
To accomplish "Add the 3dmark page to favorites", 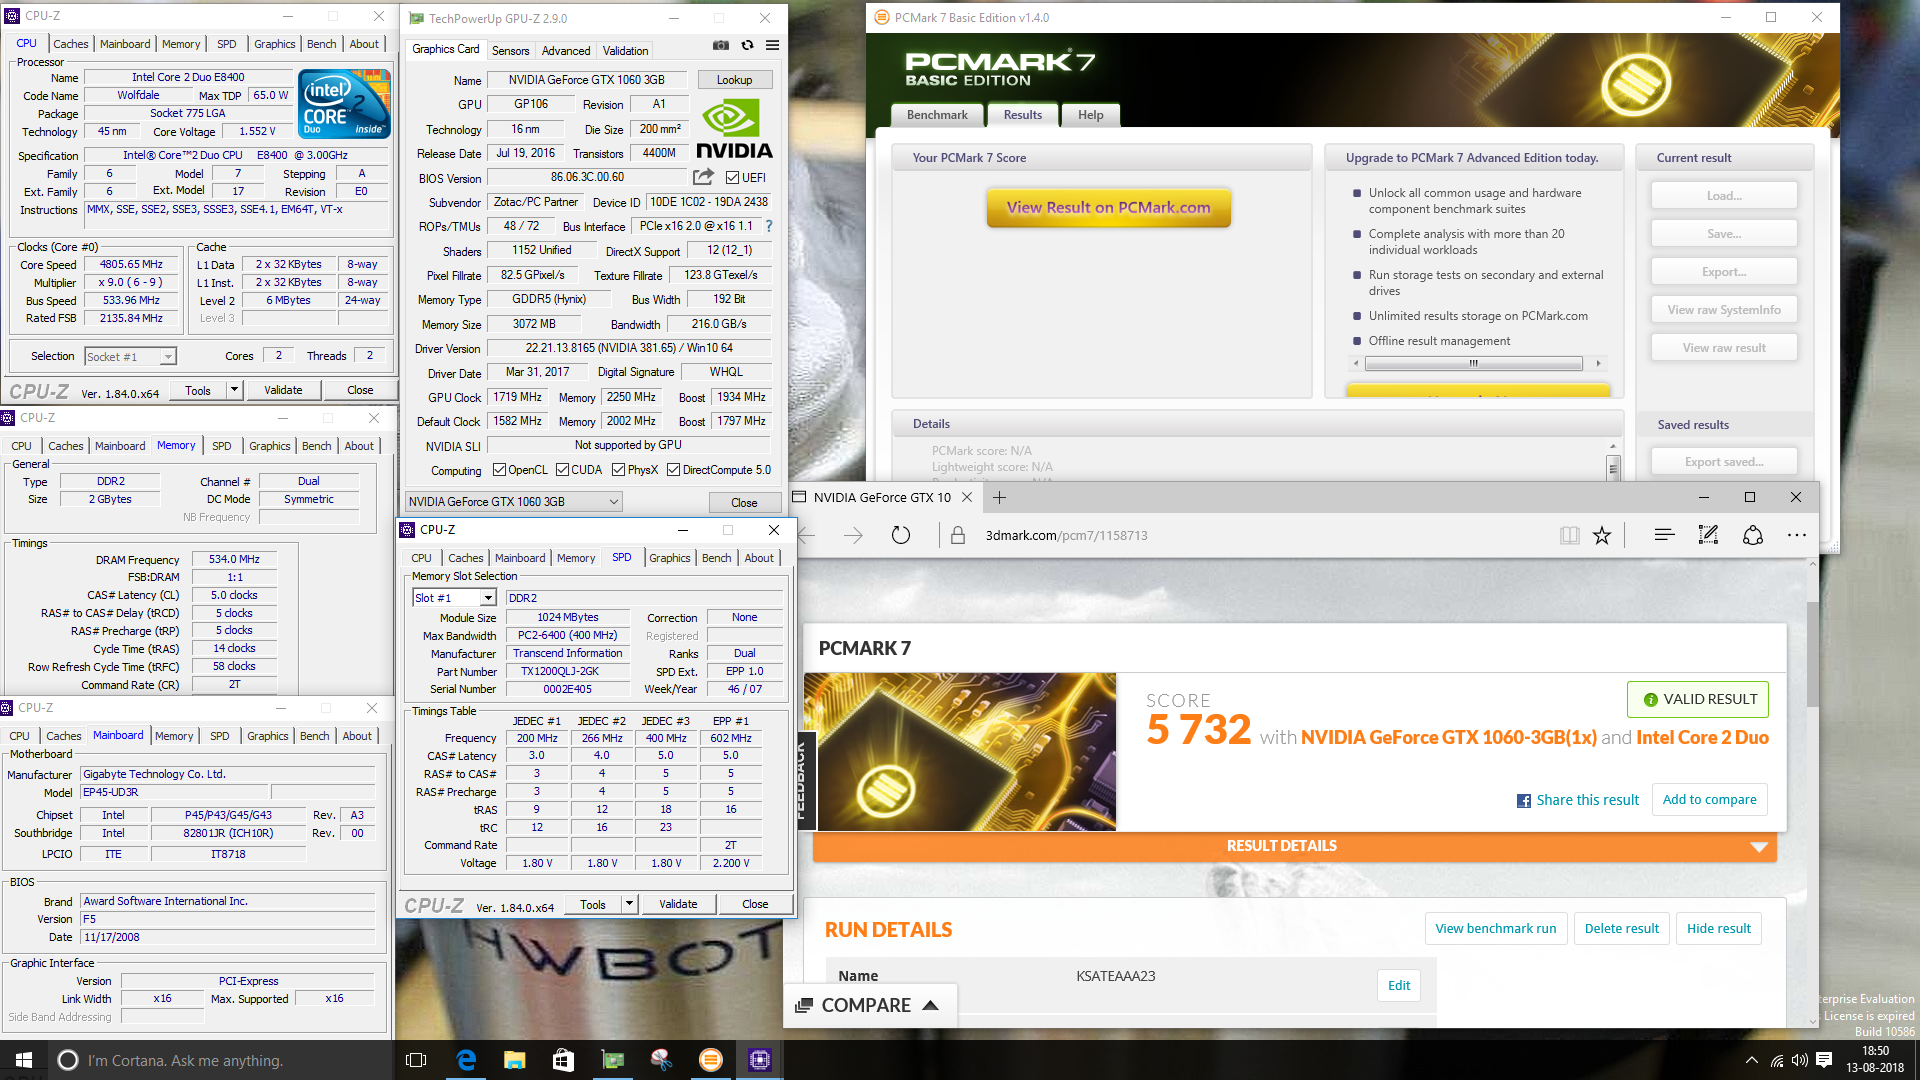I will tap(1602, 536).
